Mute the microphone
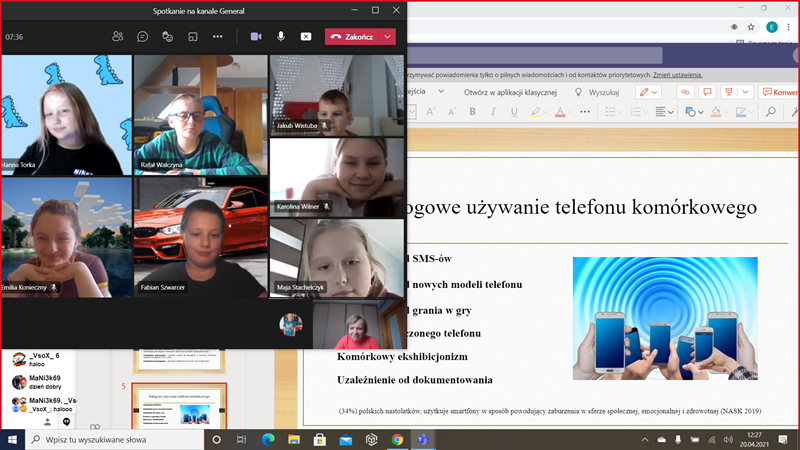 click(281, 36)
